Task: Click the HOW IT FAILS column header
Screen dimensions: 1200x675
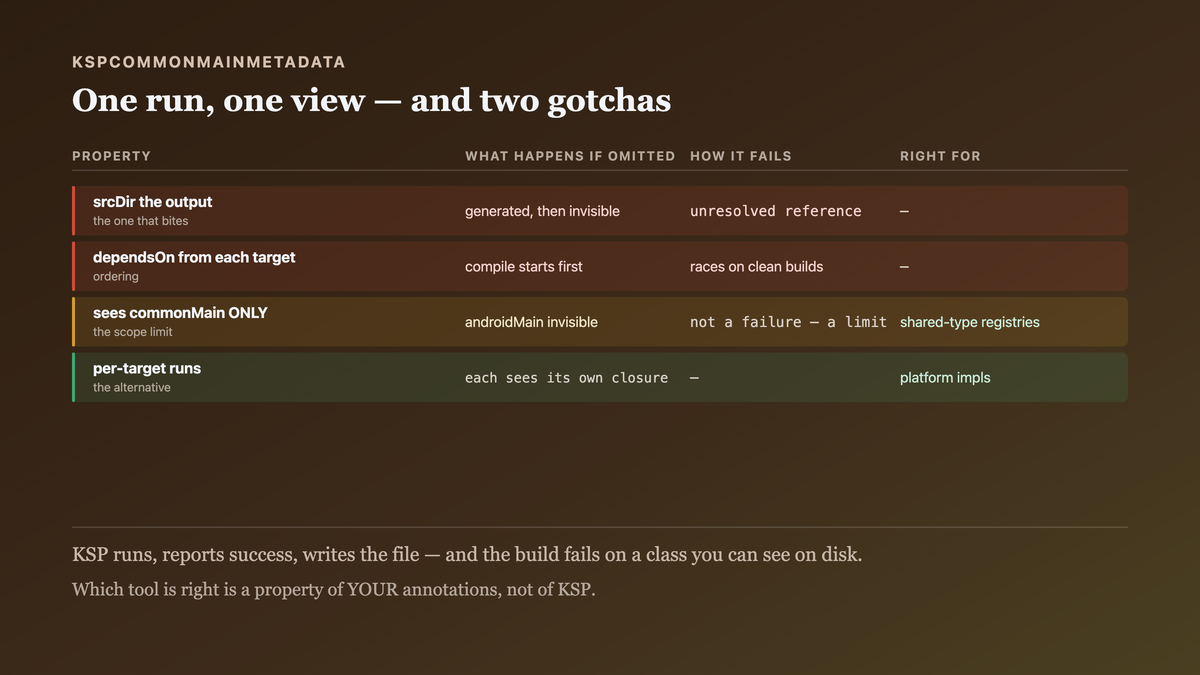Action: point(741,156)
